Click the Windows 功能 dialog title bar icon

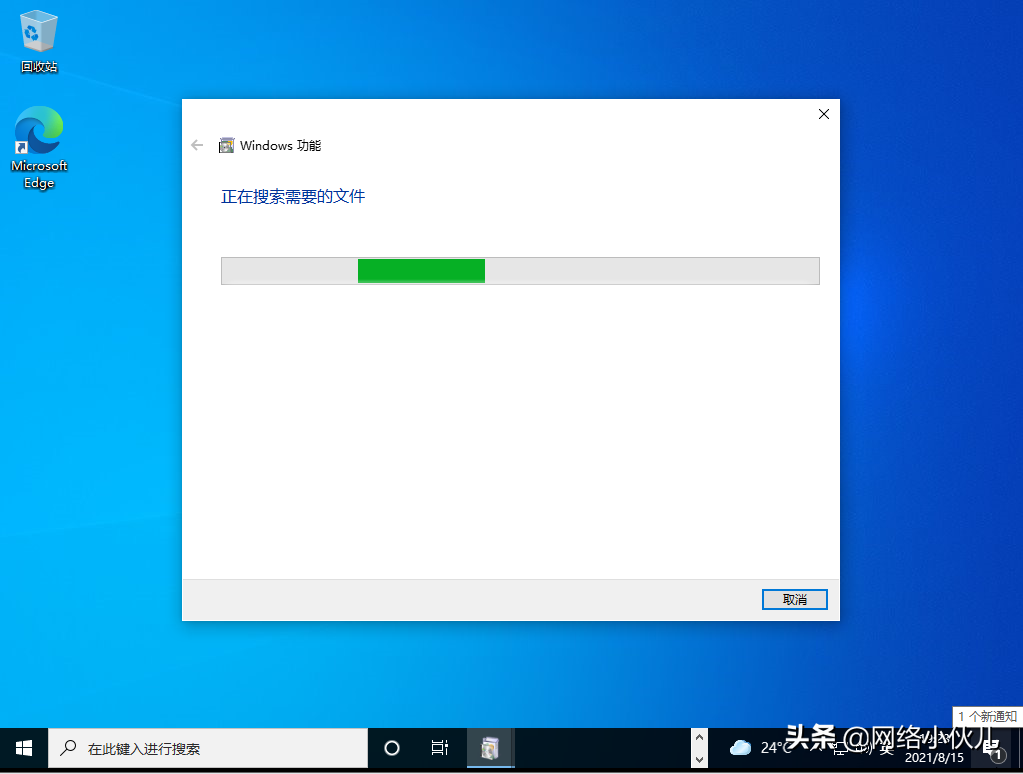227,145
